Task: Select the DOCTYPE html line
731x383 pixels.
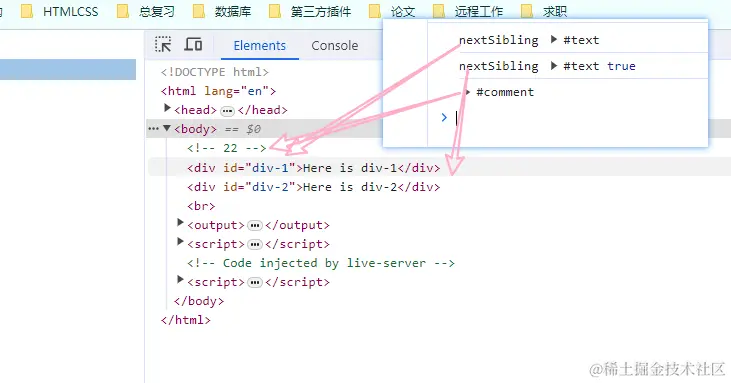Action: 215,72
